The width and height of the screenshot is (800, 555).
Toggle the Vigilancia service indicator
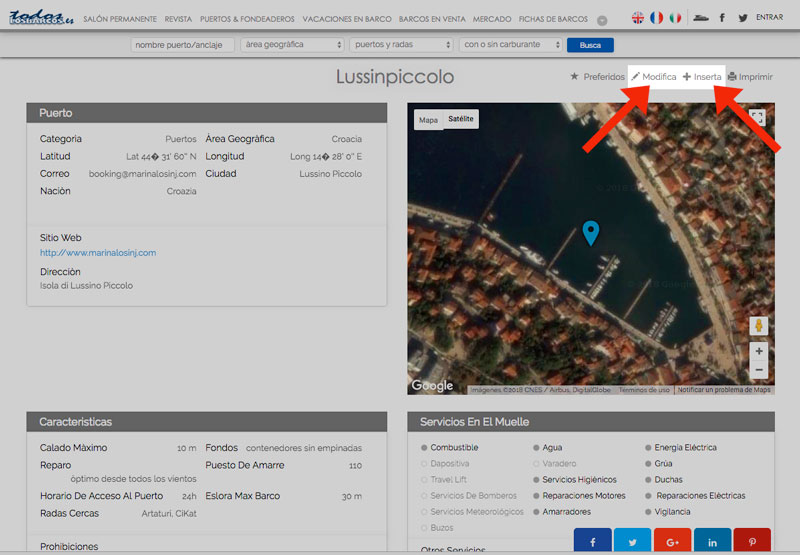[648, 512]
